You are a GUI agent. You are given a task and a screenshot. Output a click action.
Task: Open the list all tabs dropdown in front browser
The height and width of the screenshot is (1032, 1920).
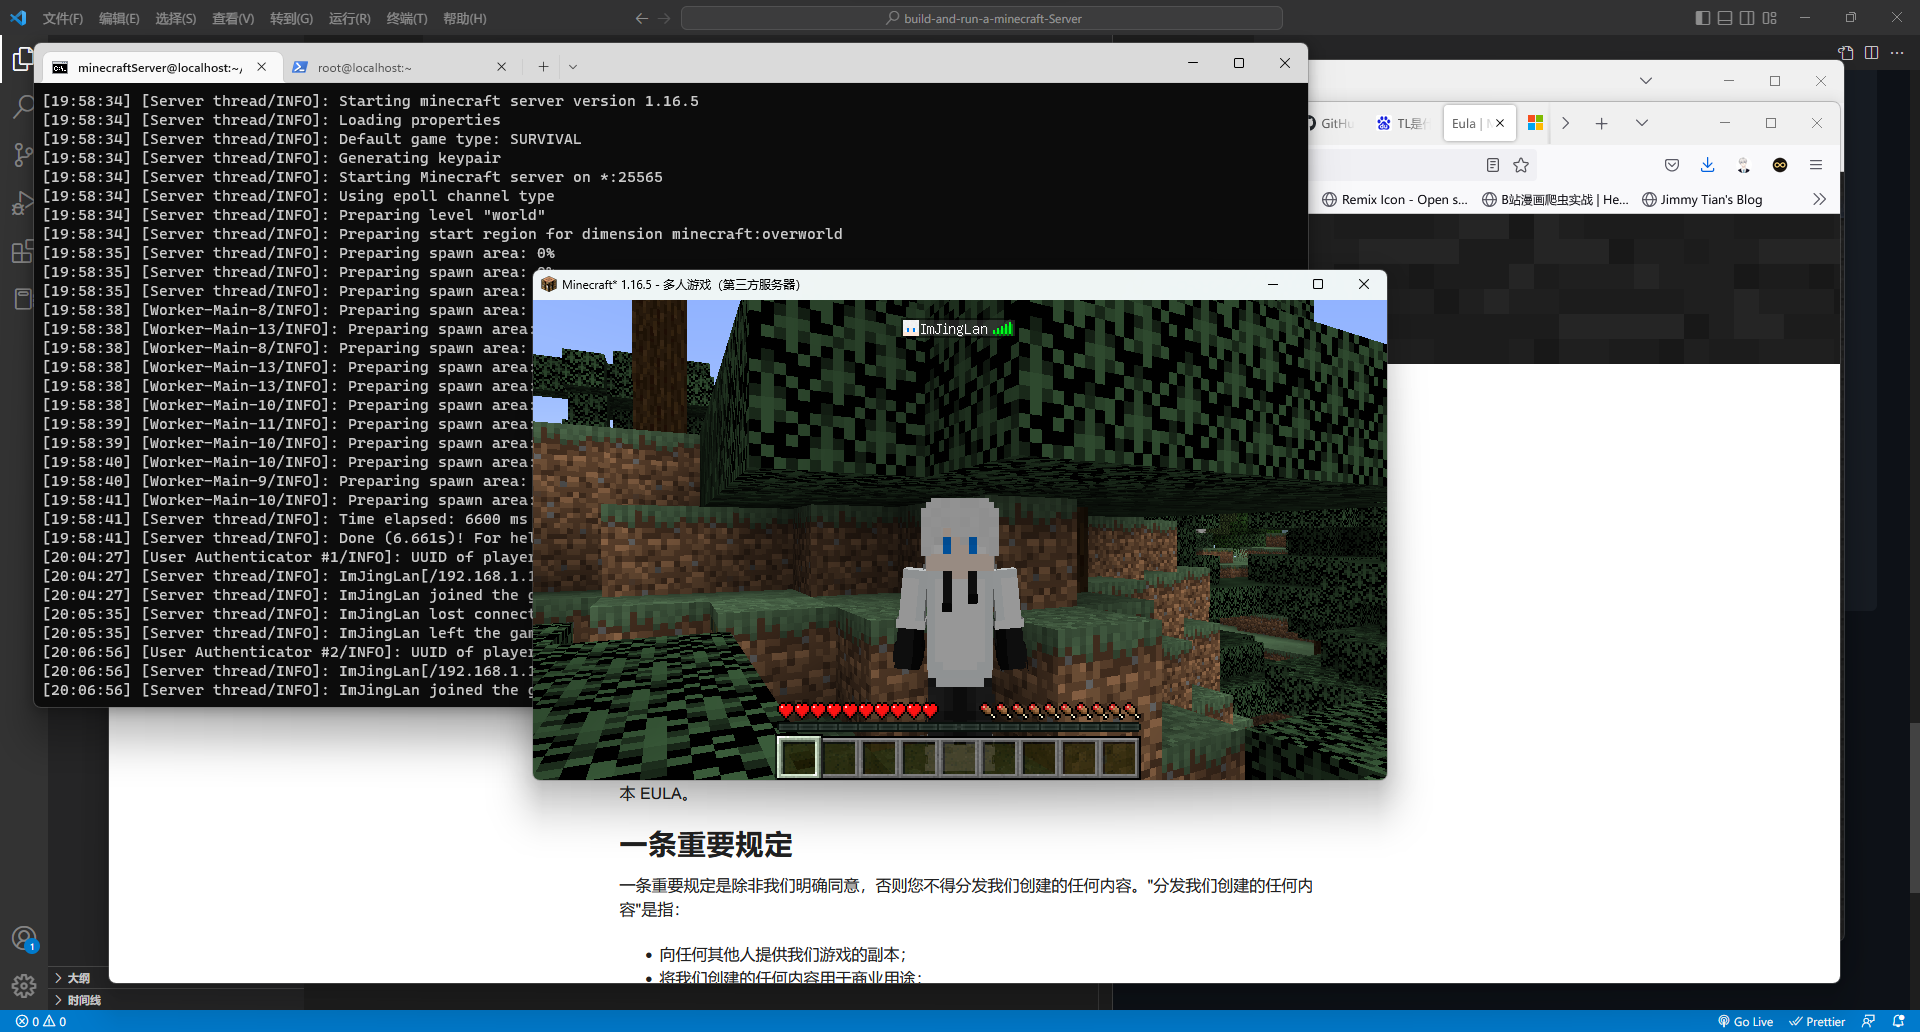point(1641,123)
